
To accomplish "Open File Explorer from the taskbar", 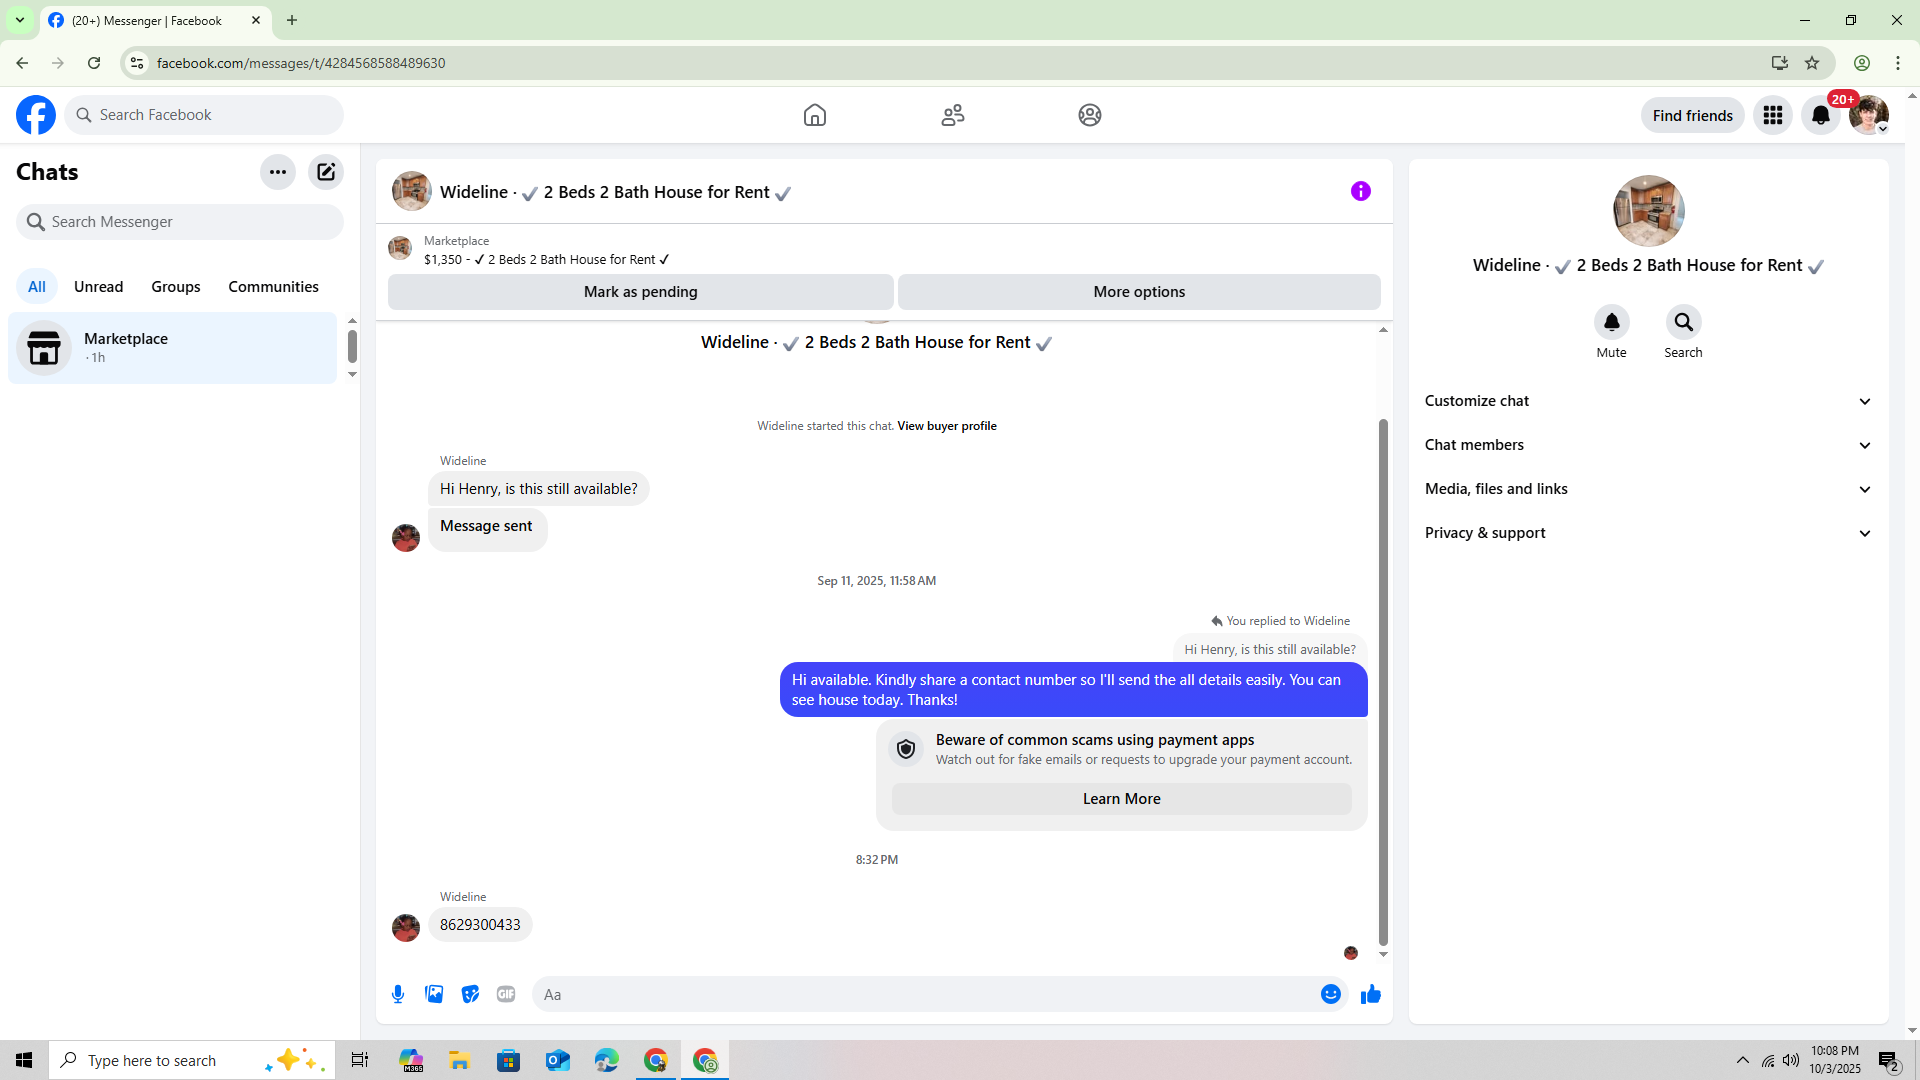I will click(x=459, y=1060).
